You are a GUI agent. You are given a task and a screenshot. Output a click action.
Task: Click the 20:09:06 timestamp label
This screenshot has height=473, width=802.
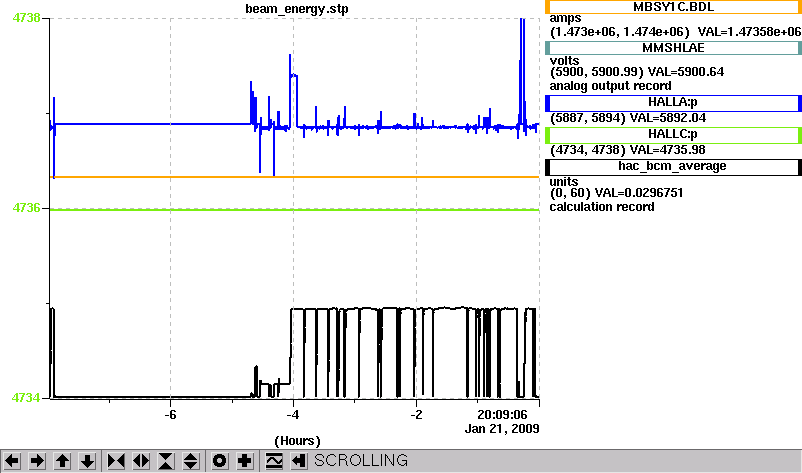click(x=502, y=415)
